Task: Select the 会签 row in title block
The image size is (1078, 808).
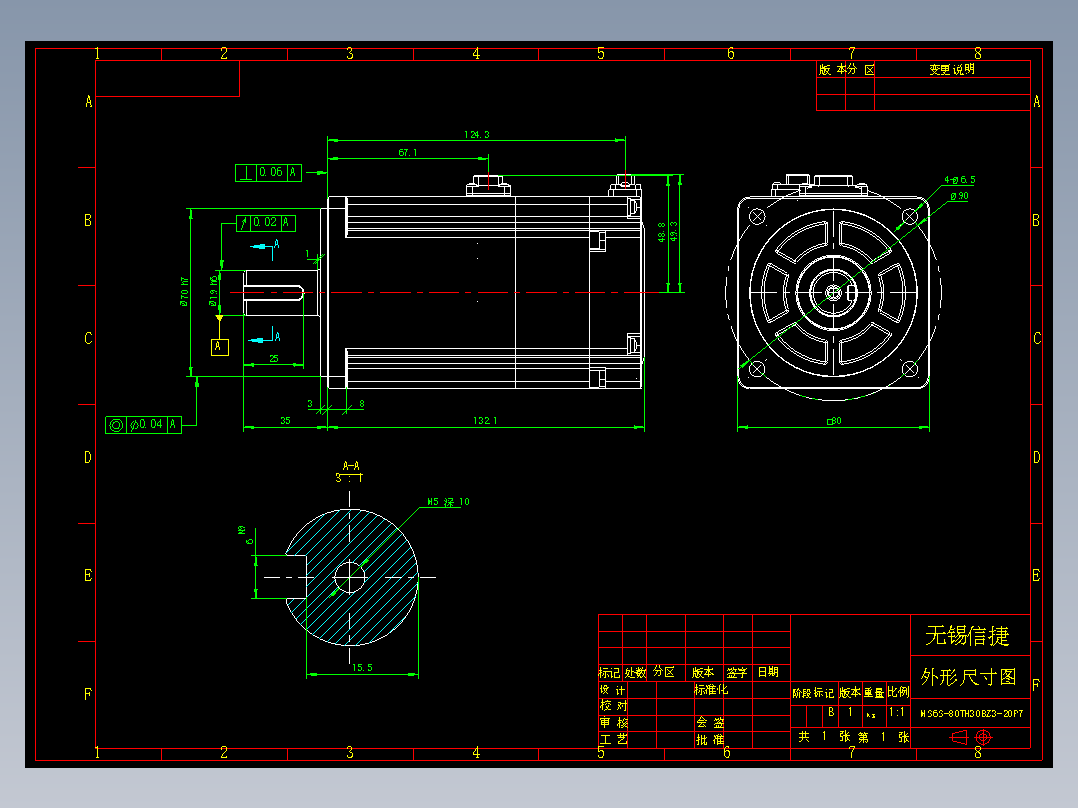Action: click(713, 723)
